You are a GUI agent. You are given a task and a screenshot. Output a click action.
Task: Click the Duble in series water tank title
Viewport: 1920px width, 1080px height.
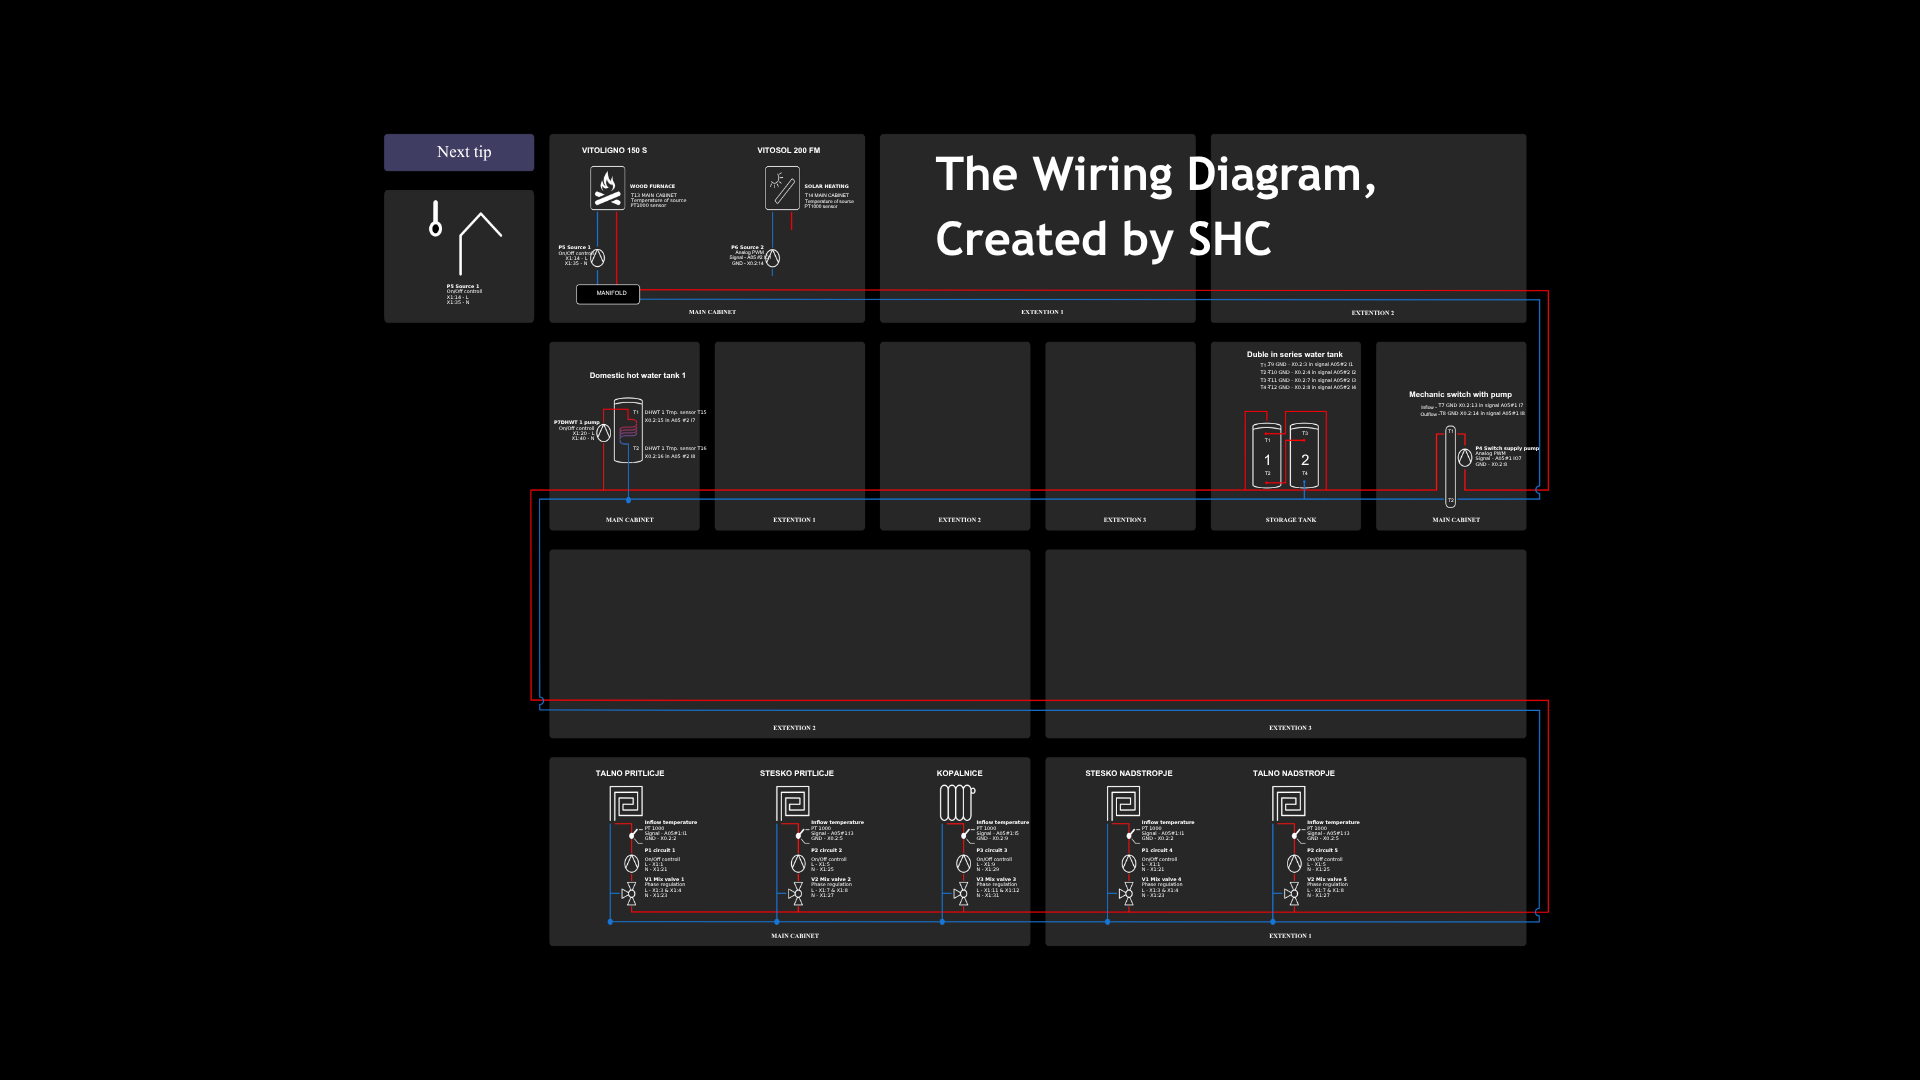[1294, 355]
